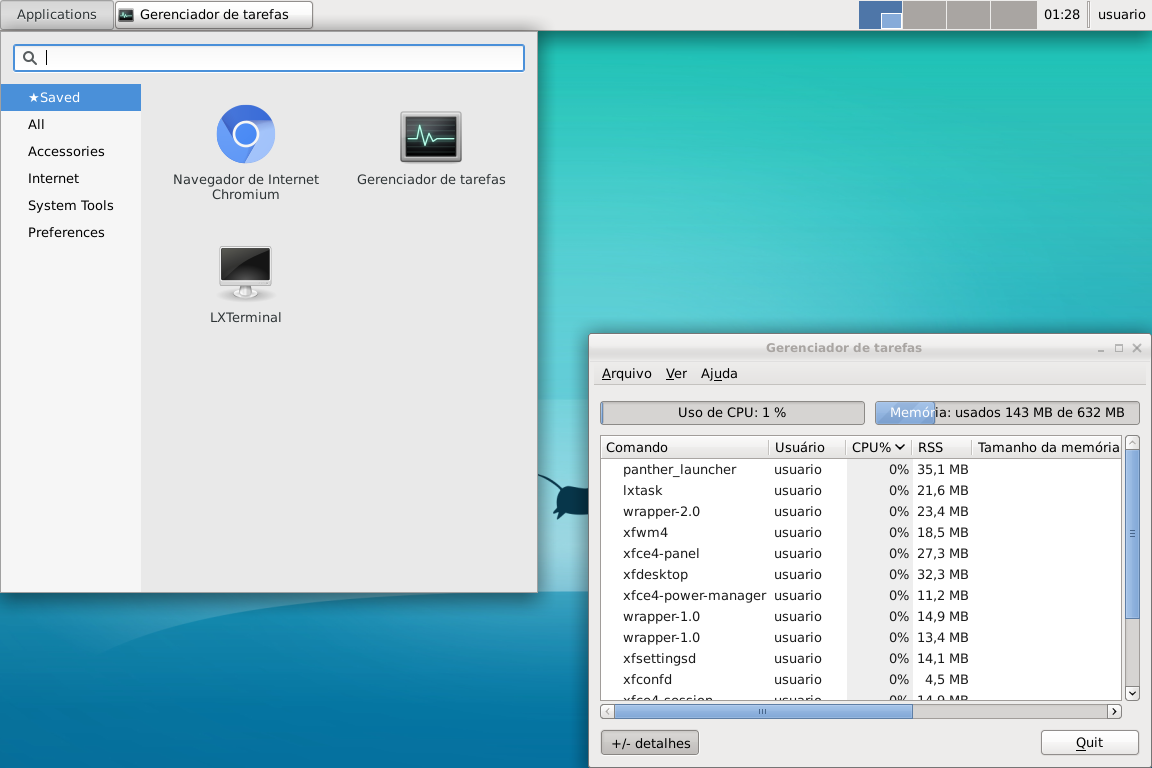Select the System Tools category
Viewport: 1152px width, 768px height.
[71, 205]
